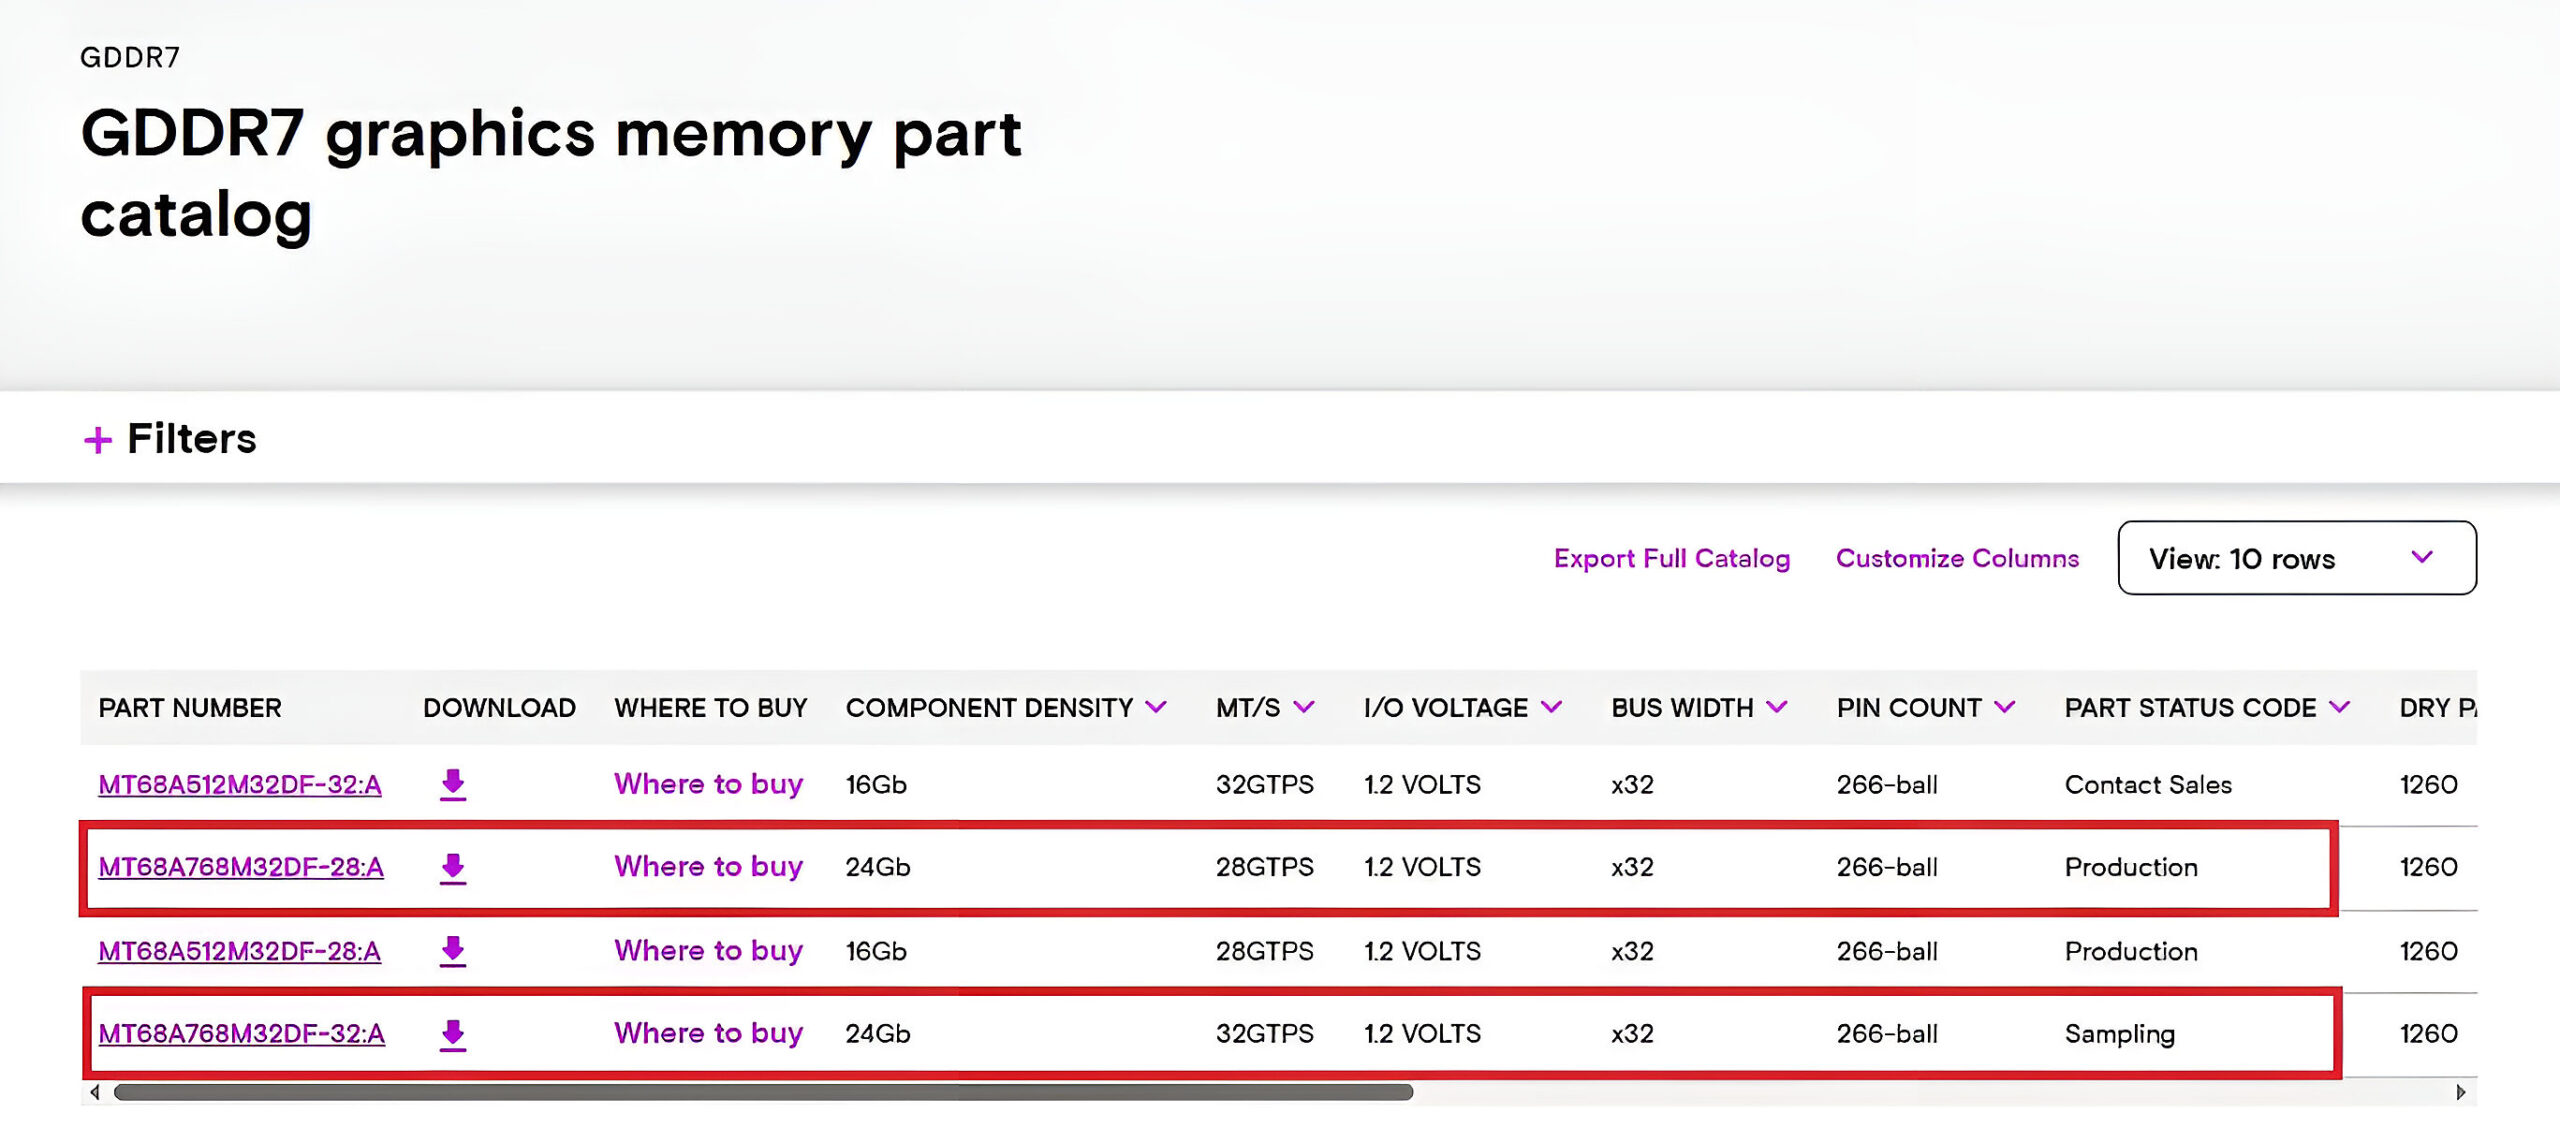The image size is (2560, 1142).
Task: Toggle sorting on the I/O Voltage column
Action: 1551,707
